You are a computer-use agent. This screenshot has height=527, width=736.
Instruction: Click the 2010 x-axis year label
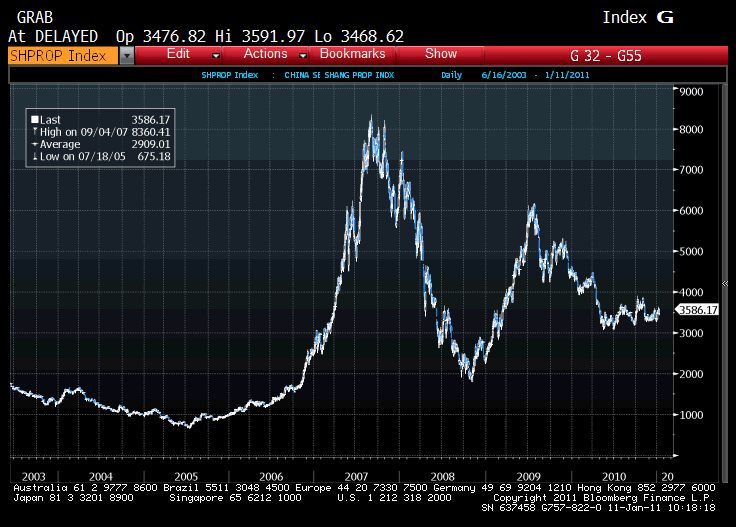pyautogui.click(x=614, y=476)
